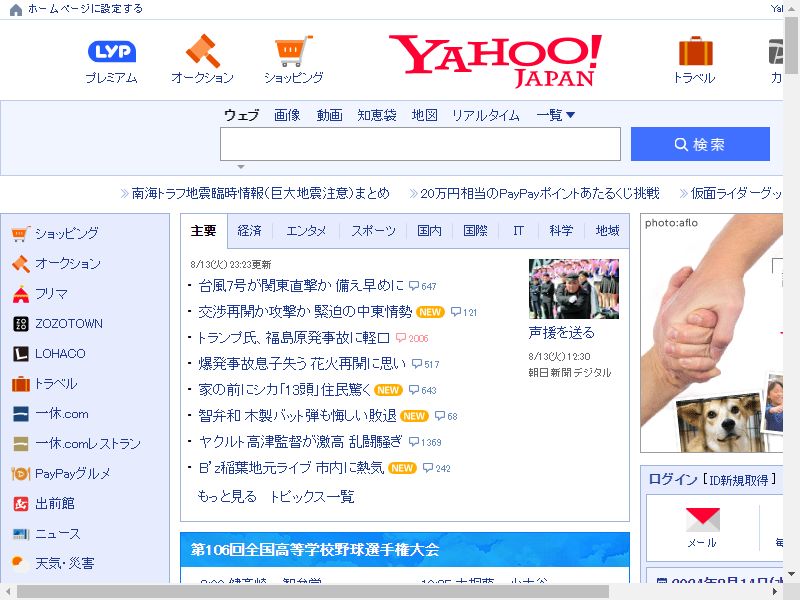Open 一休.com icon in sidebar

tap(20, 414)
